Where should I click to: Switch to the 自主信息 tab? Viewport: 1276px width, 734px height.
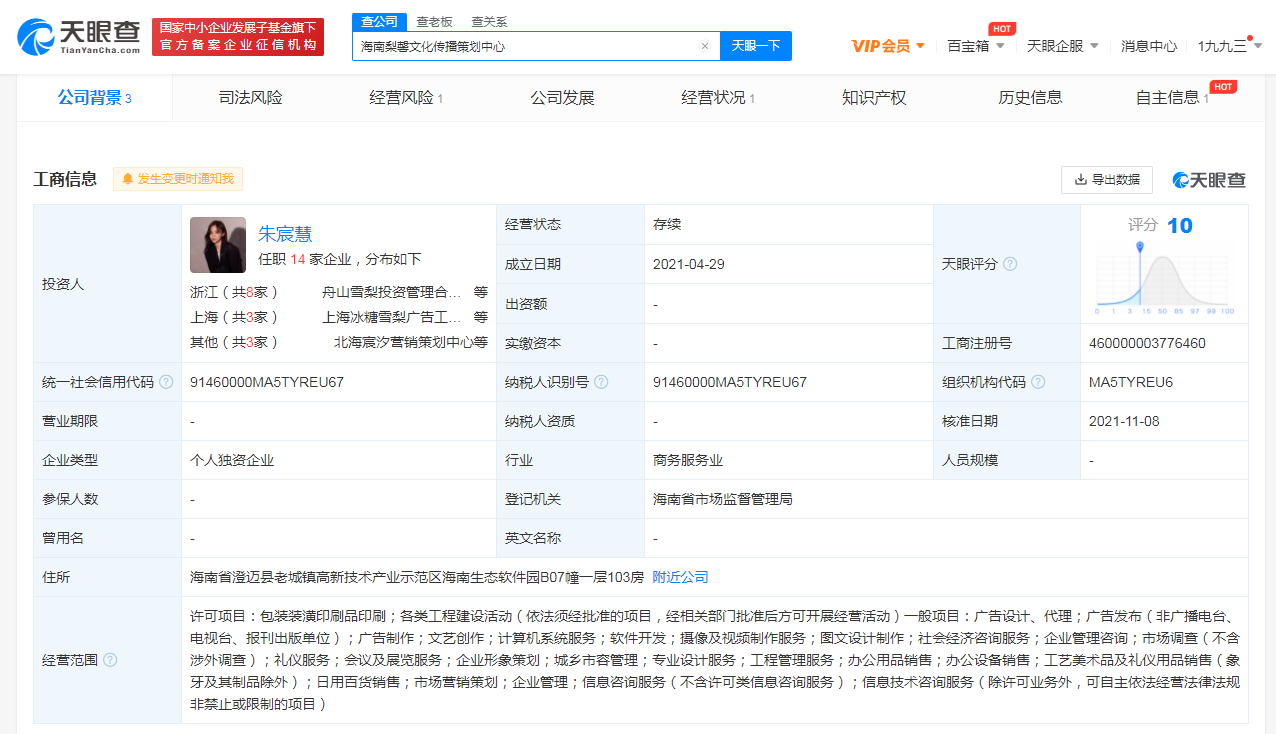click(x=1172, y=97)
